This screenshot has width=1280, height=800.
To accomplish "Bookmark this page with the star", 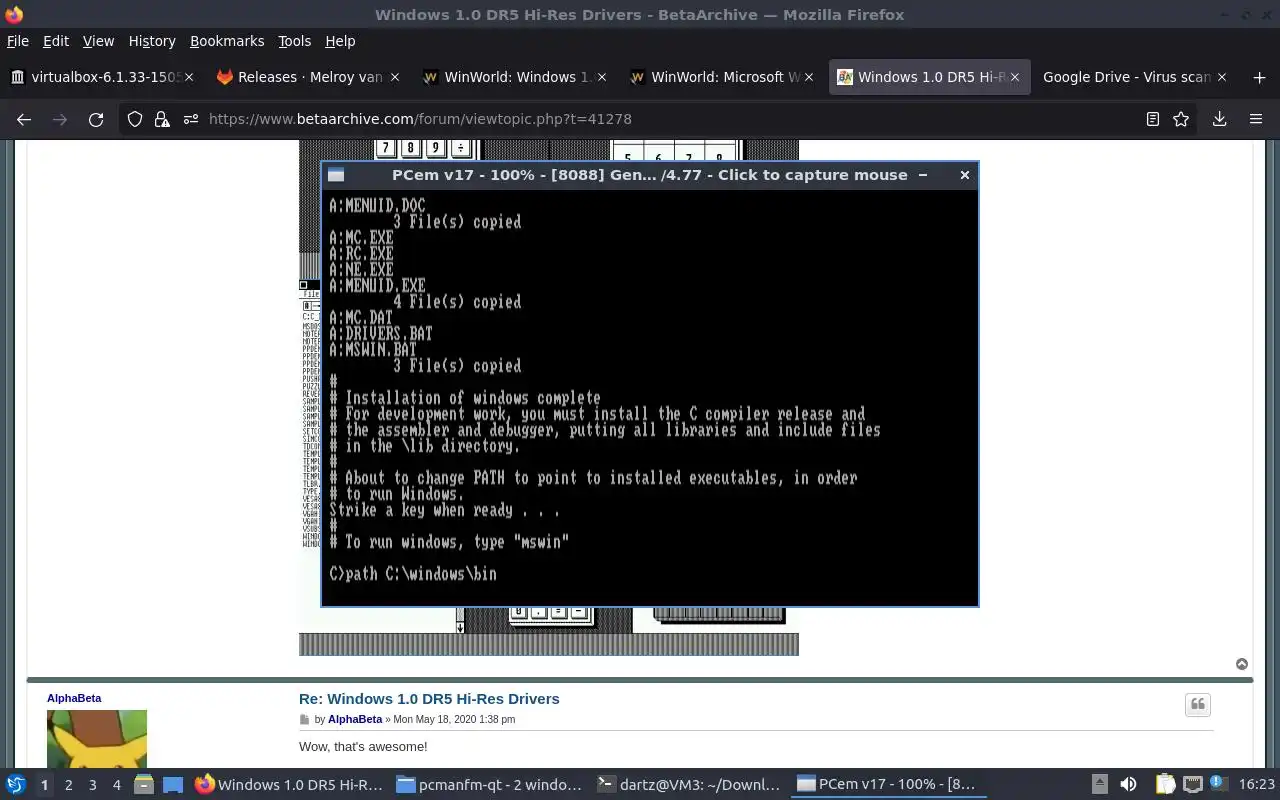I will pyautogui.click(x=1181, y=119).
